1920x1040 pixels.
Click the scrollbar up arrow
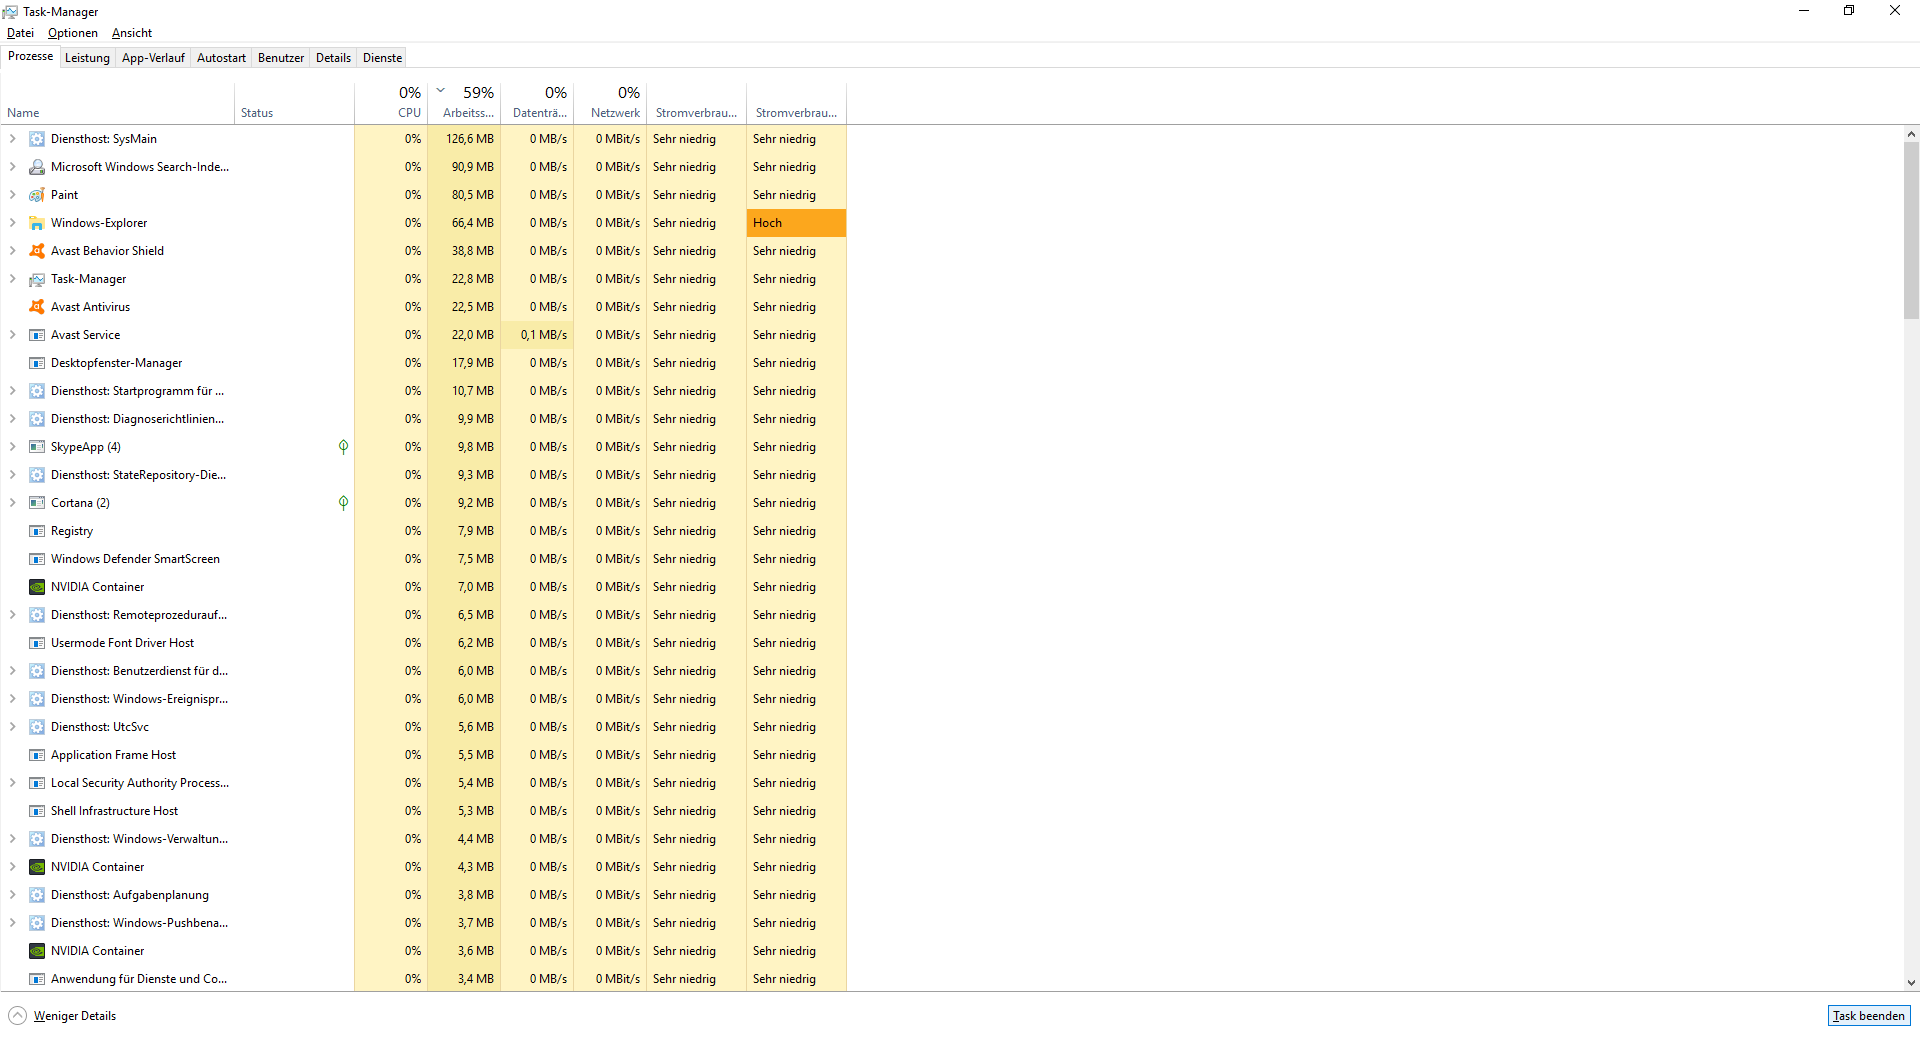coord(1911,134)
